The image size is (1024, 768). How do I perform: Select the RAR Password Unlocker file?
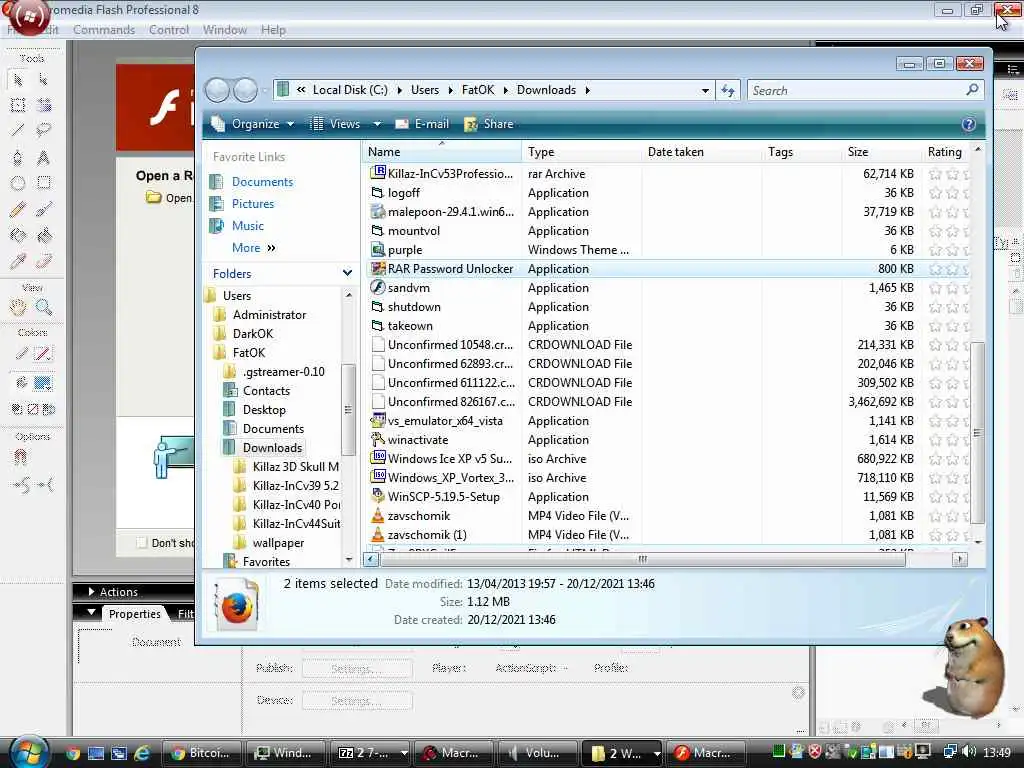450,269
